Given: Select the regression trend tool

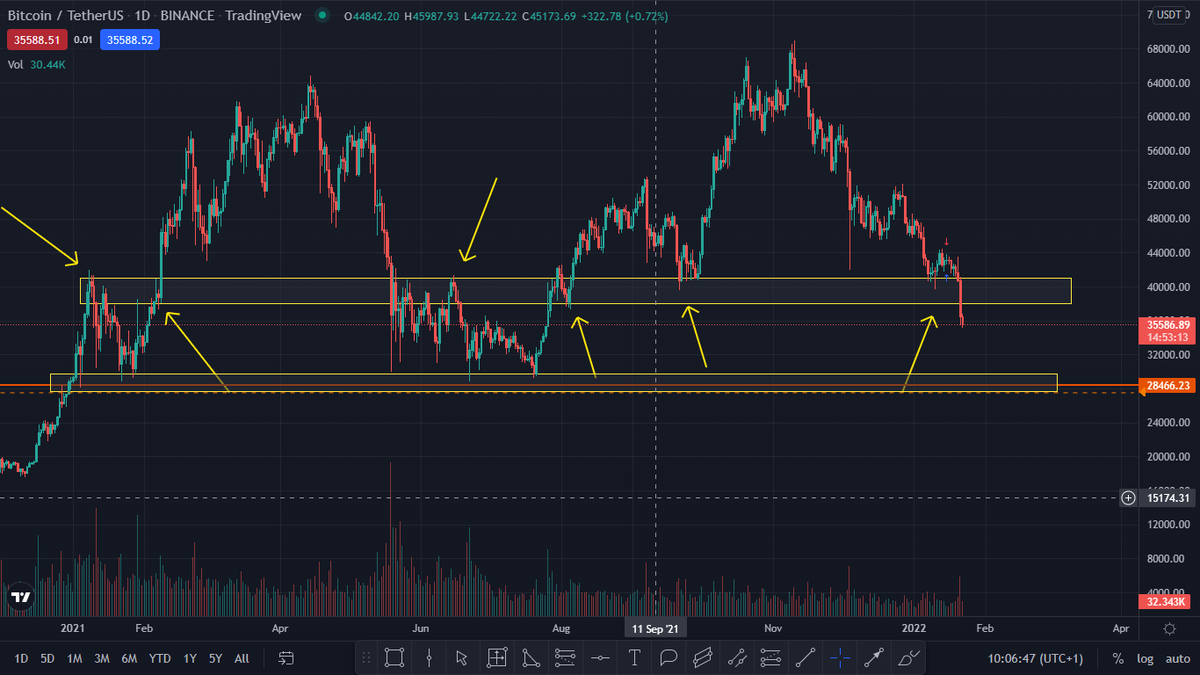Looking at the screenshot, I should tap(737, 658).
